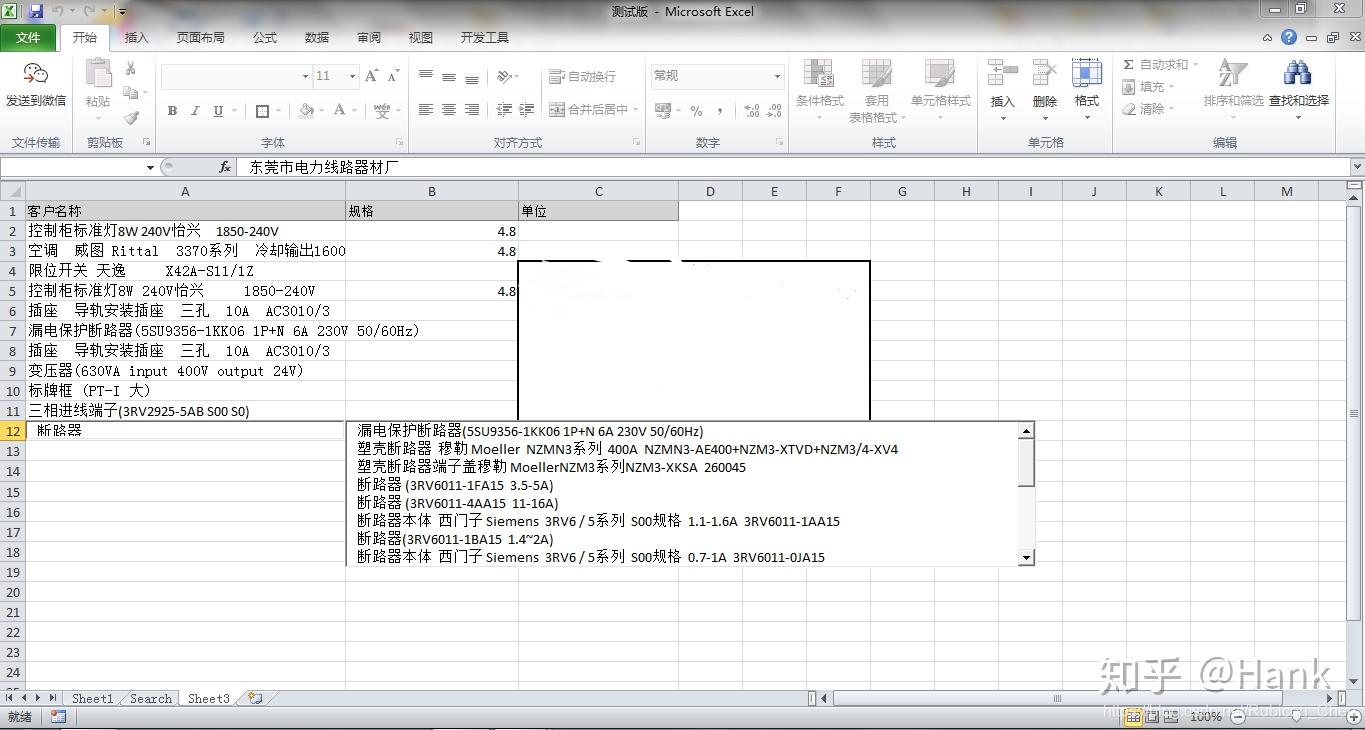Switch to the Search sheet tab

tap(151, 699)
